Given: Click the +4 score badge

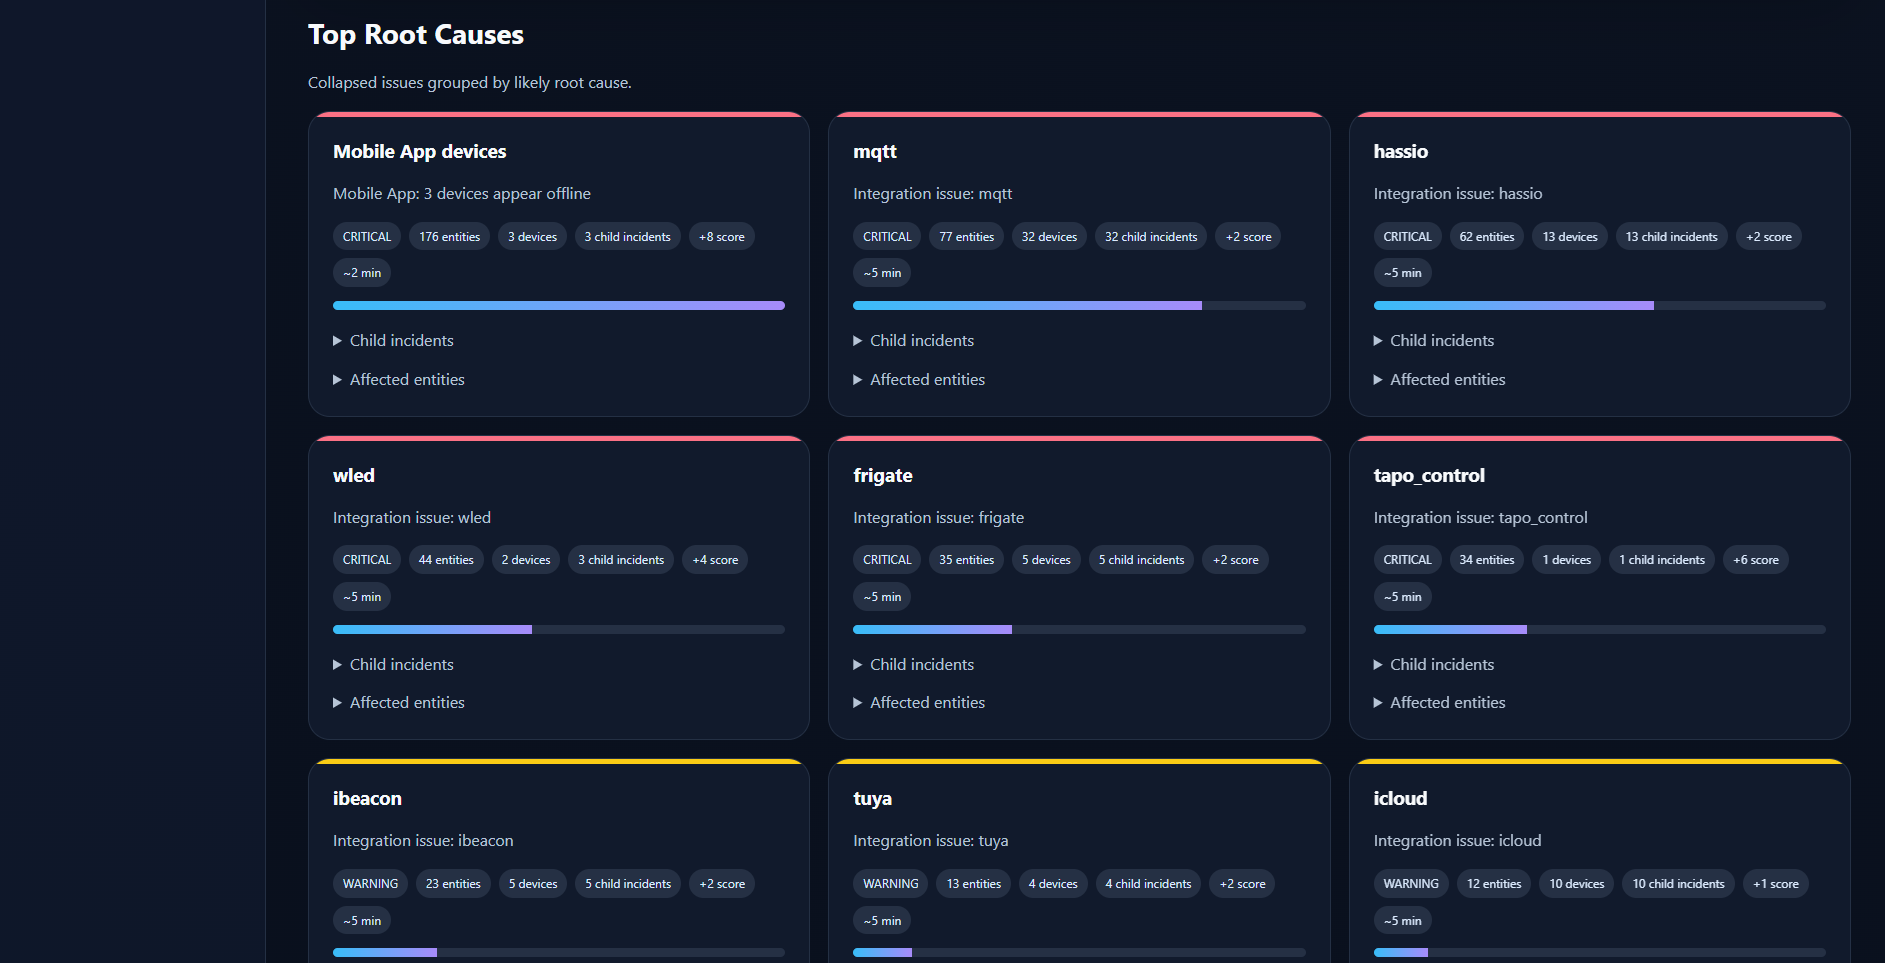Looking at the screenshot, I should tap(716, 560).
